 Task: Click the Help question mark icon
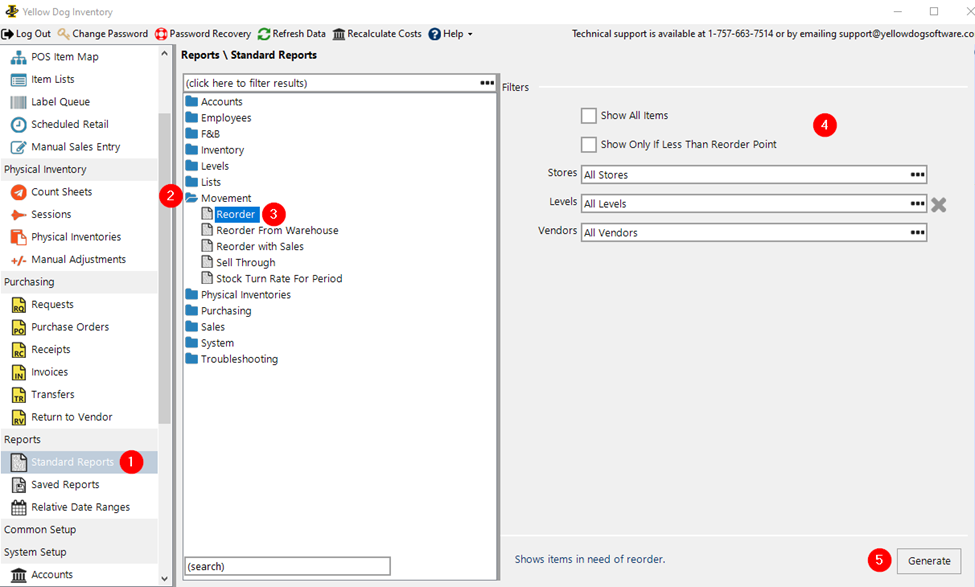pos(435,34)
